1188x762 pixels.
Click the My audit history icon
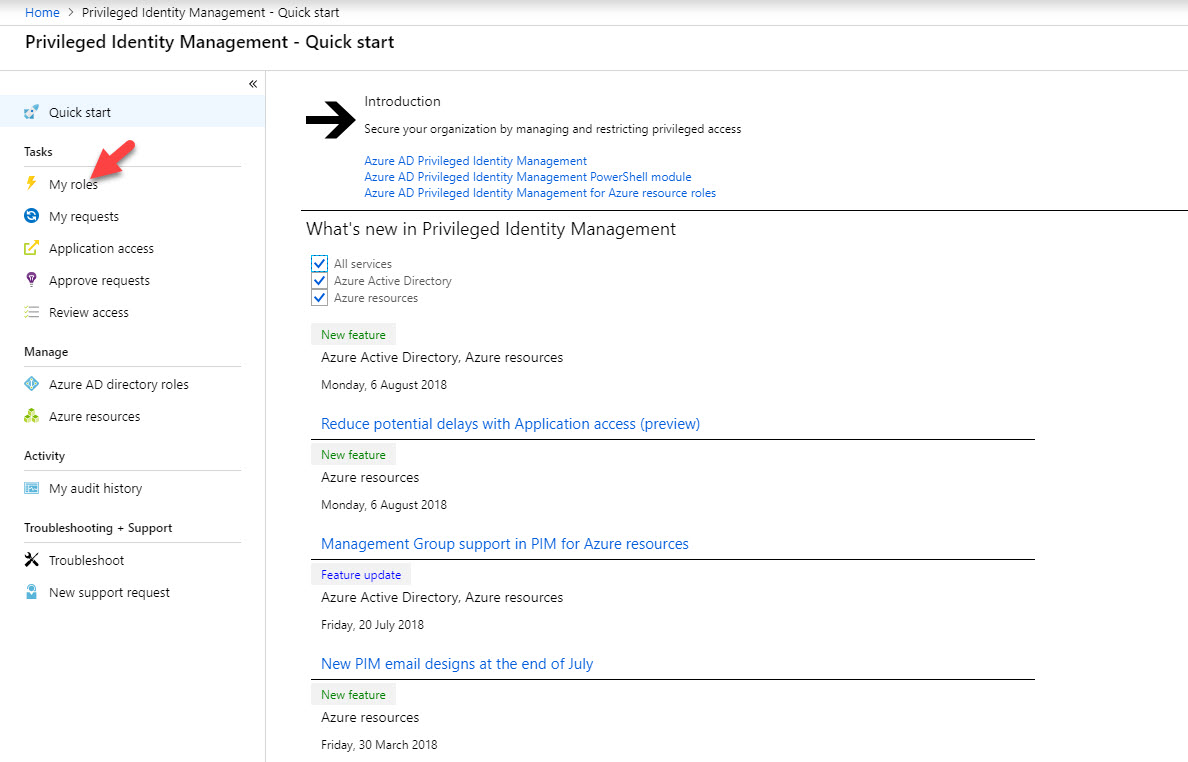point(31,488)
